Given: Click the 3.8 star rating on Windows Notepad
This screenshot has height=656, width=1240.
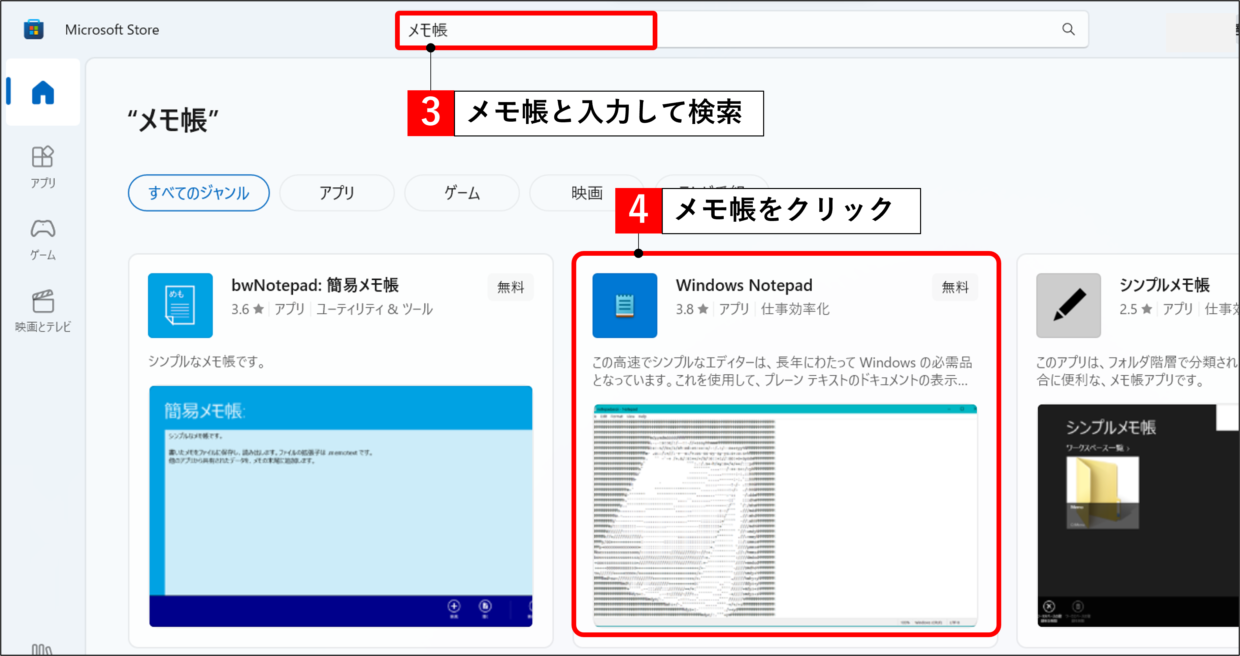Looking at the screenshot, I should (x=692, y=310).
